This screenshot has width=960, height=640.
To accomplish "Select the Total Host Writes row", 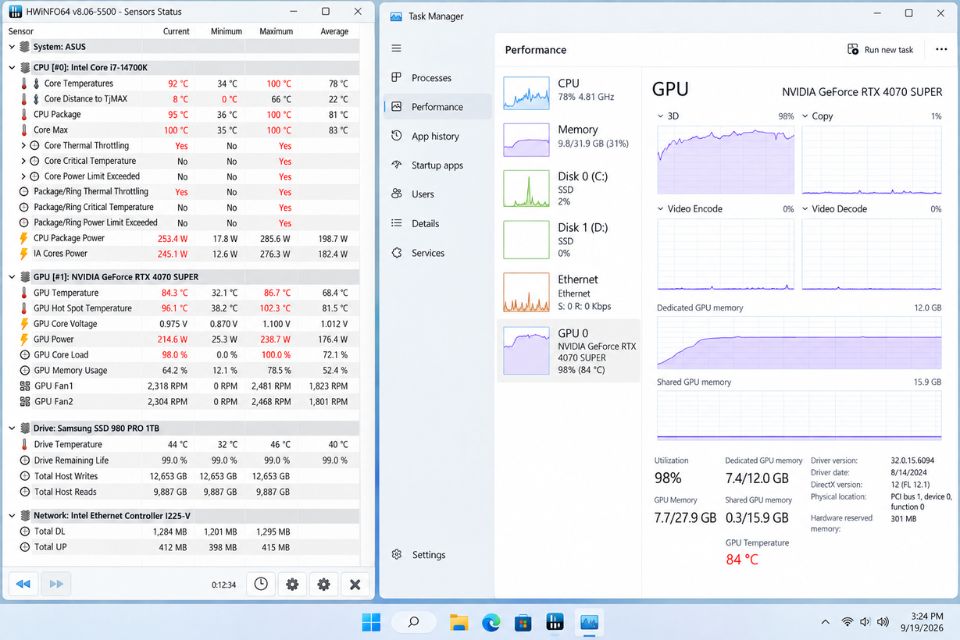I will 182,476.
